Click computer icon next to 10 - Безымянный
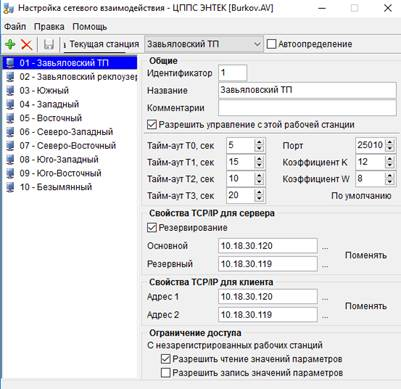This screenshot has width=401, height=389. (x=10, y=187)
